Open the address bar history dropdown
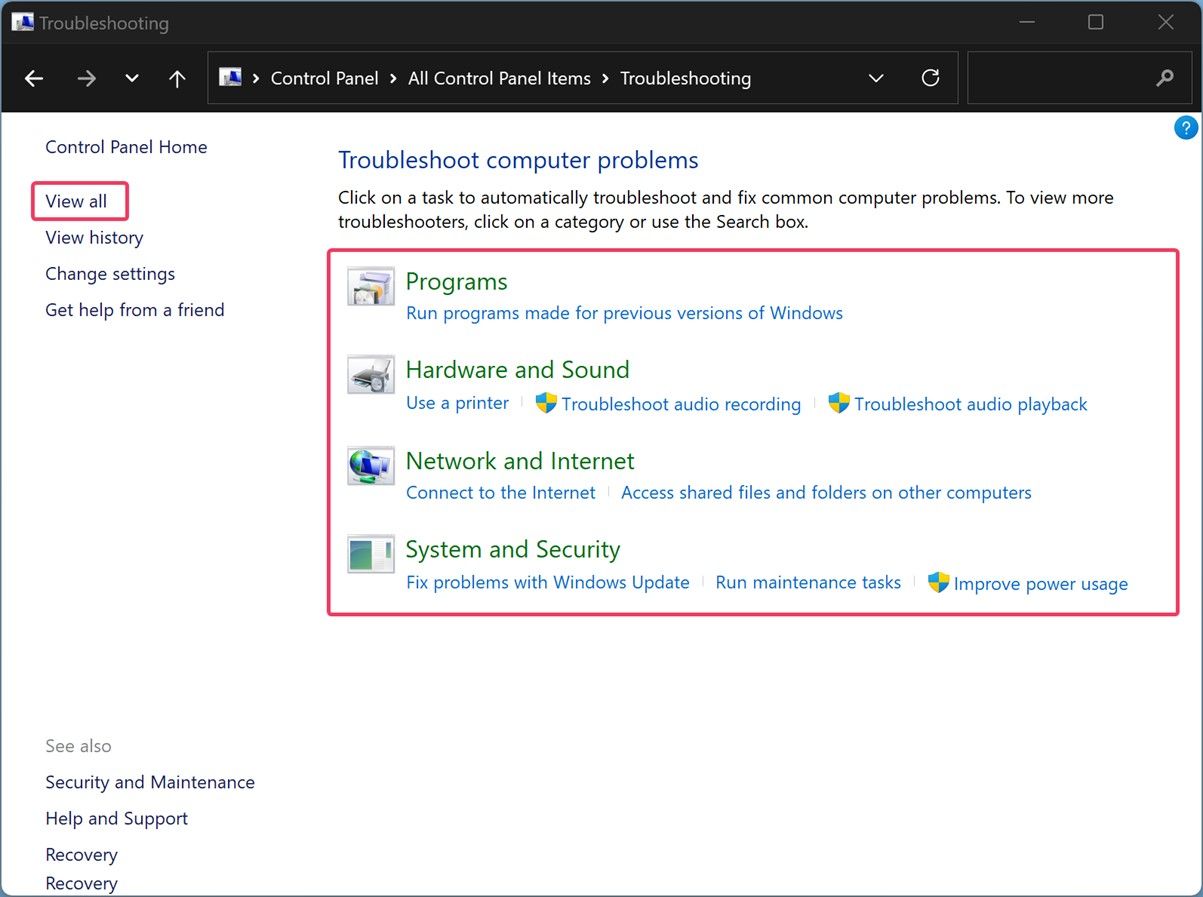 [x=876, y=78]
